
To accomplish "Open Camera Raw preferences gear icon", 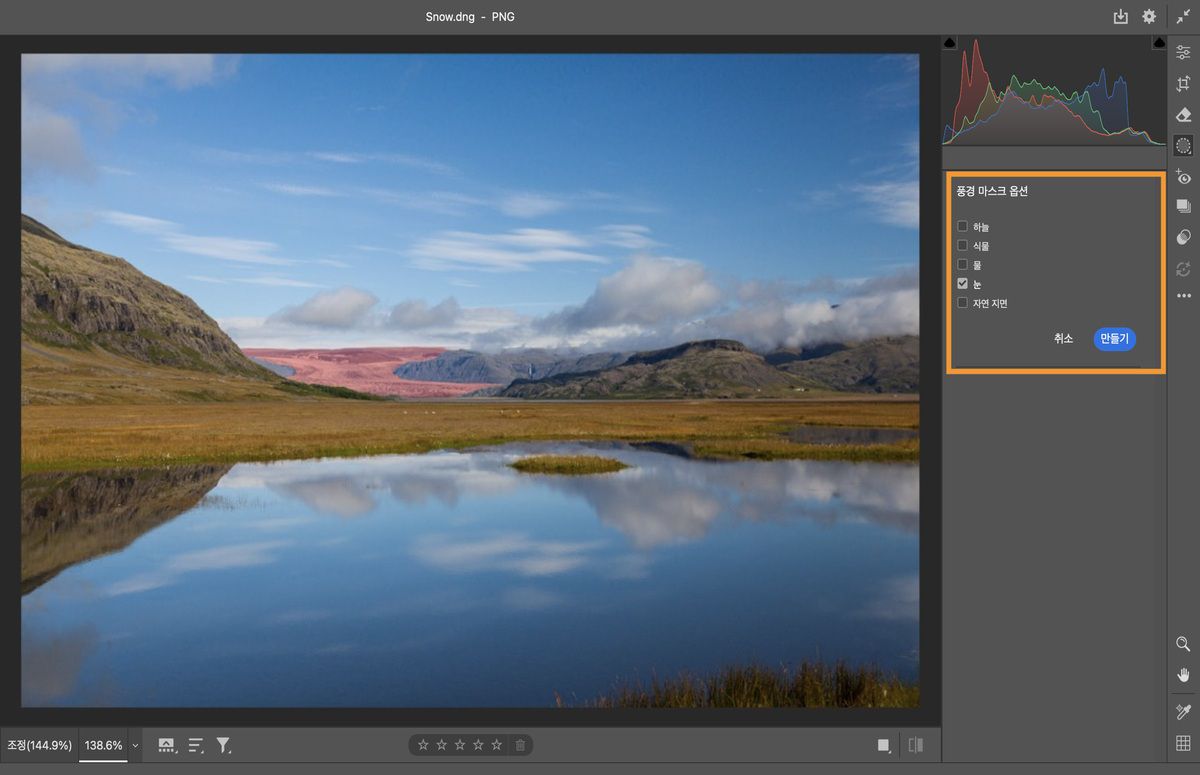I will point(1149,17).
